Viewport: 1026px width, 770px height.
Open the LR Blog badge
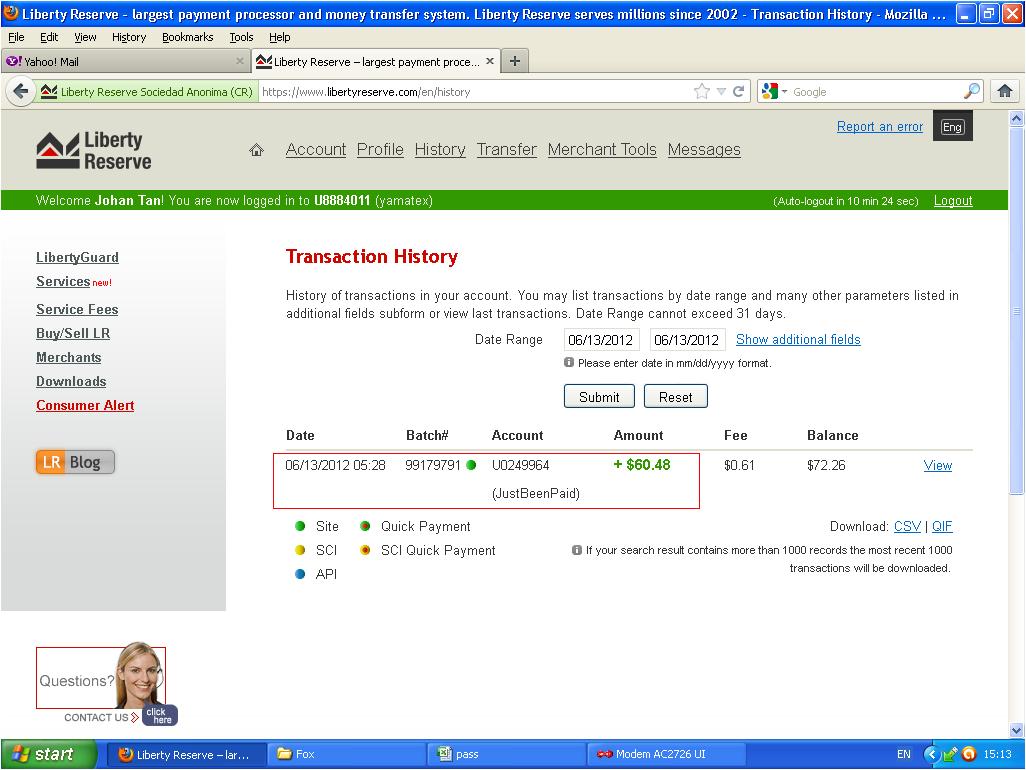coord(75,462)
